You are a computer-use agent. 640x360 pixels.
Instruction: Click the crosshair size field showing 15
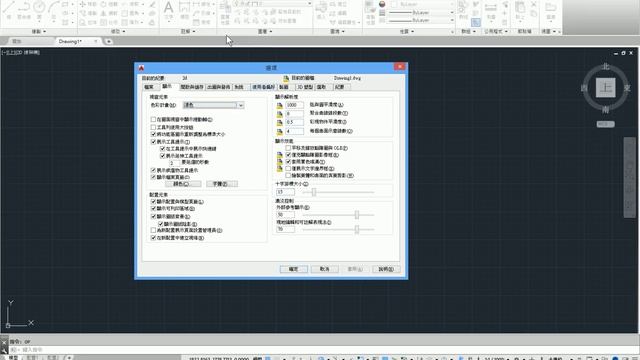click(x=285, y=192)
